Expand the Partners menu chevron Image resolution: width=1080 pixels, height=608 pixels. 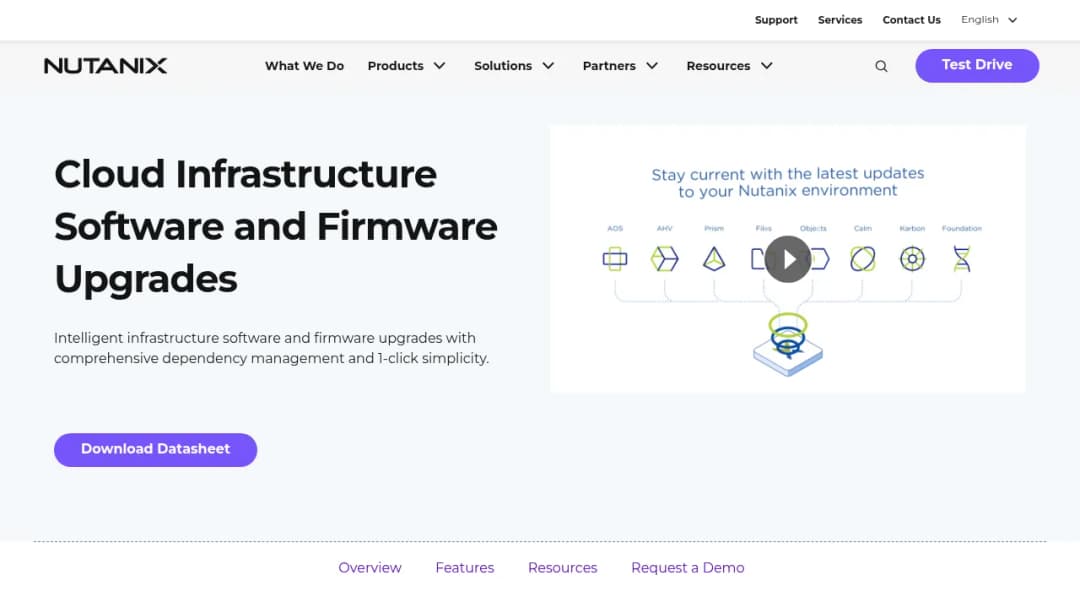click(652, 66)
